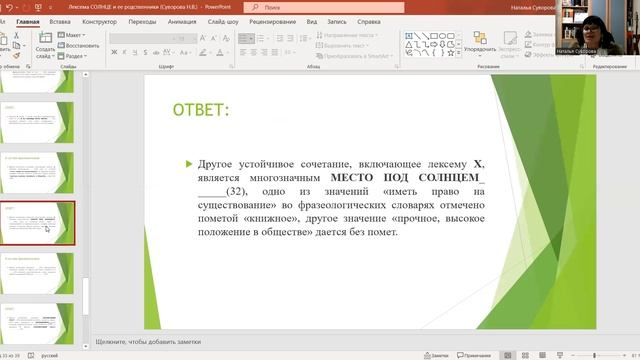Copy selection with the copy icon
The image size is (640, 360).
[16, 46]
